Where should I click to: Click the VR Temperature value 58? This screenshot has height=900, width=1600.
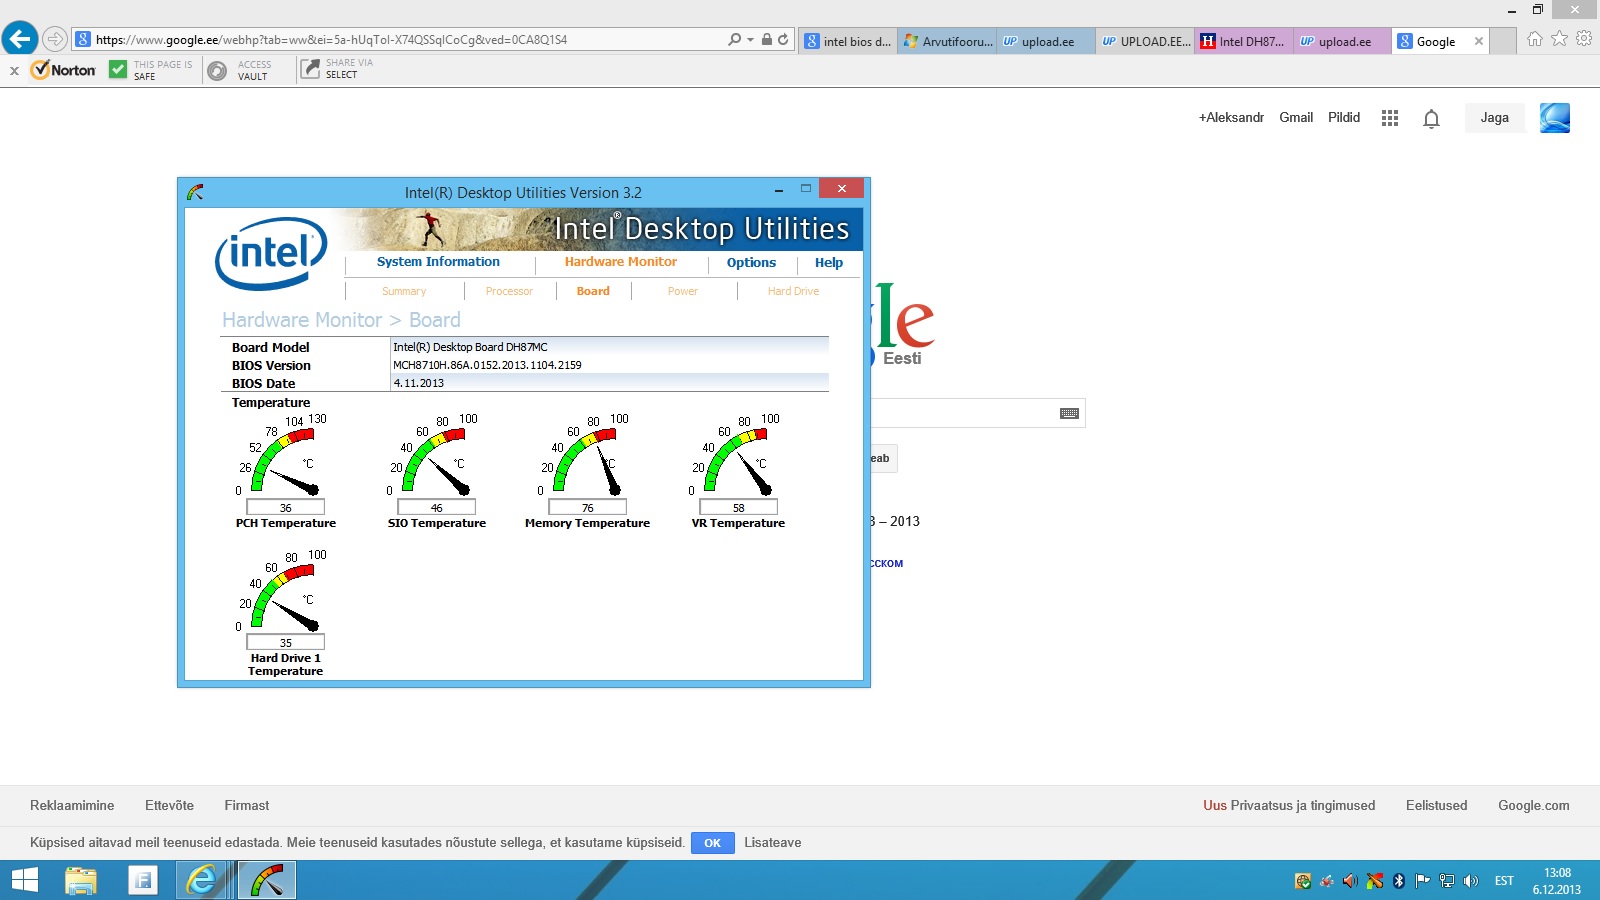pyautogui.click(x=738, y=508)
